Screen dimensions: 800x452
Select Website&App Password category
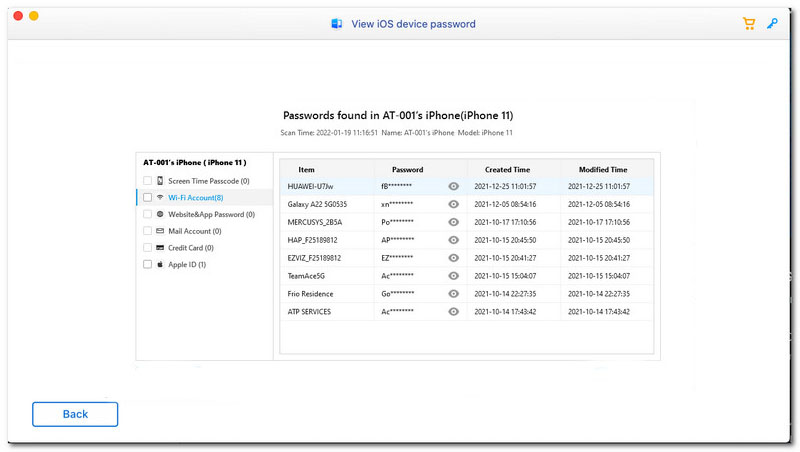(x=210, y=214)
